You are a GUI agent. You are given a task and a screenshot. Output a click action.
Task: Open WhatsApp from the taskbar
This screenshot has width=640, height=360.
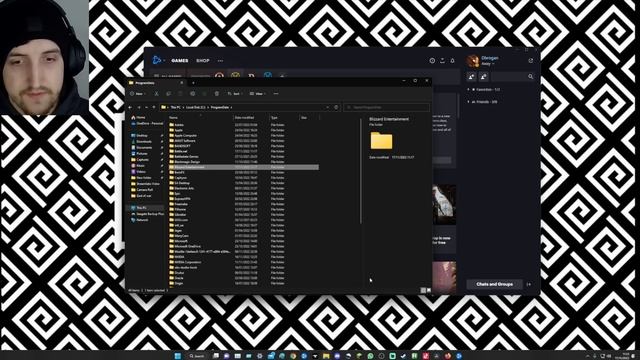370,356
